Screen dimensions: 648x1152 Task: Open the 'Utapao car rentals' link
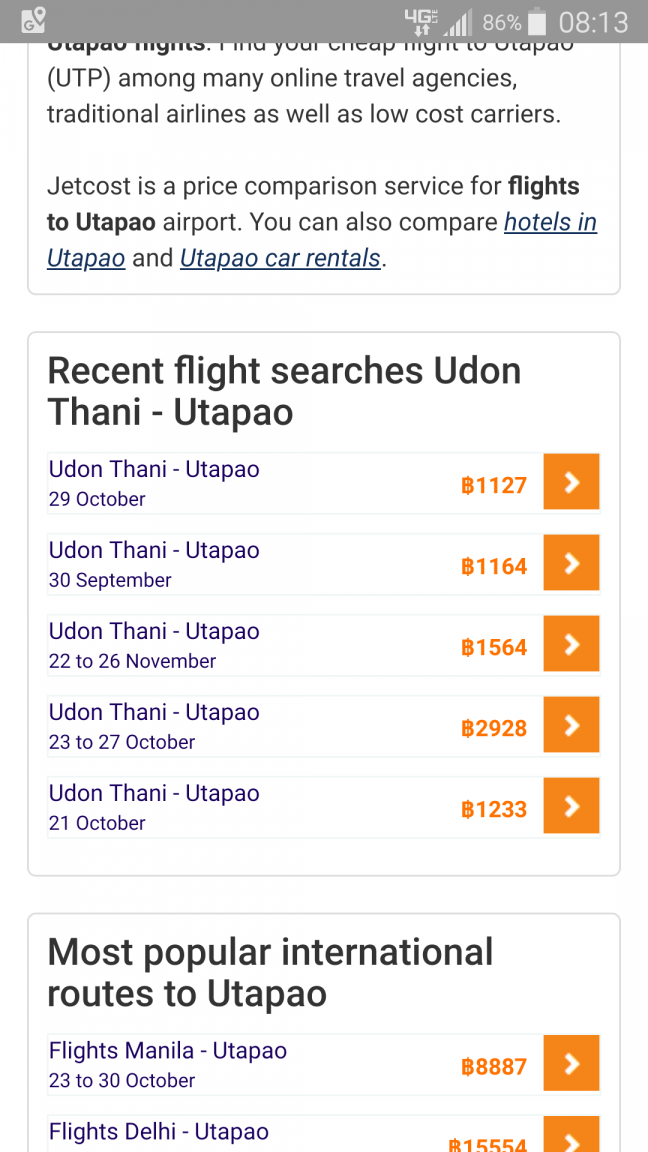pyautogui.click(x=280, y=259)
